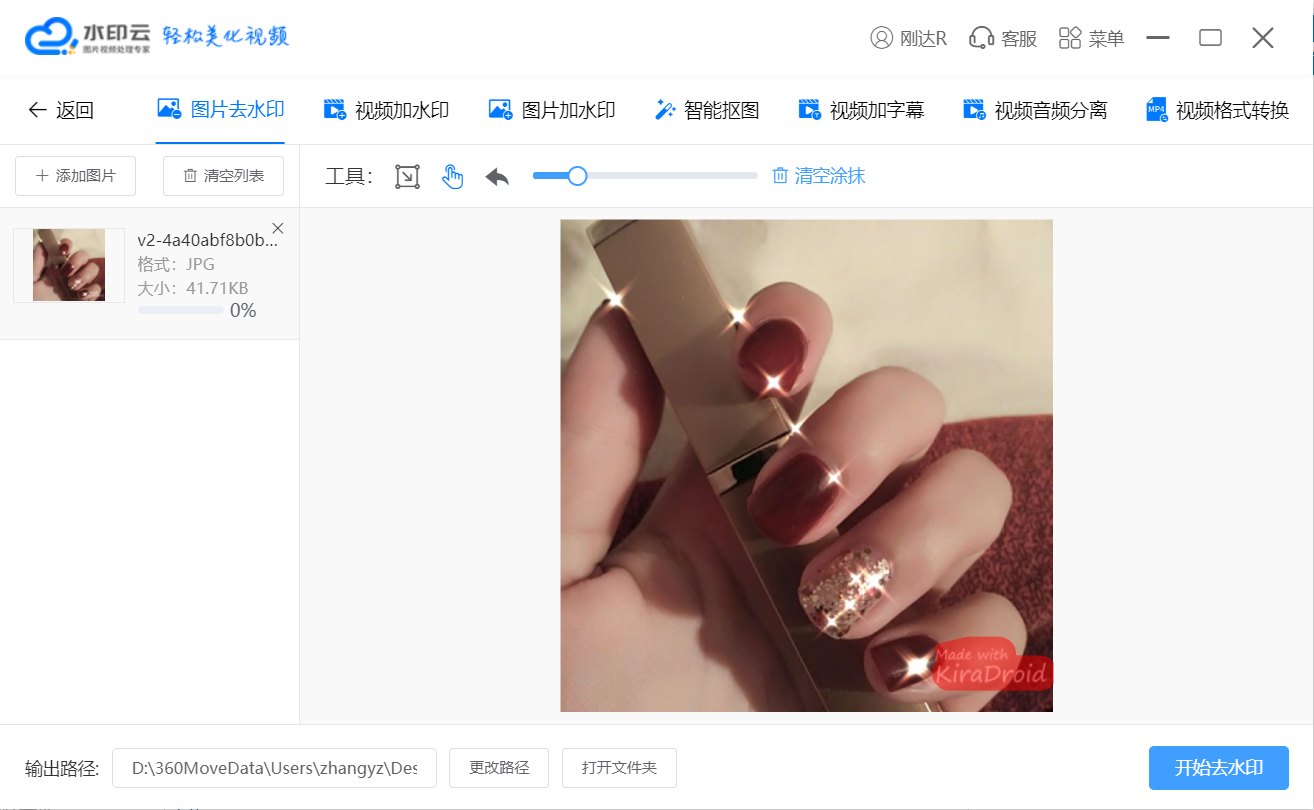Click the brush size slider handle
Screen dimensions: 1314x810
pyautogui.click(x=577, y=176)
